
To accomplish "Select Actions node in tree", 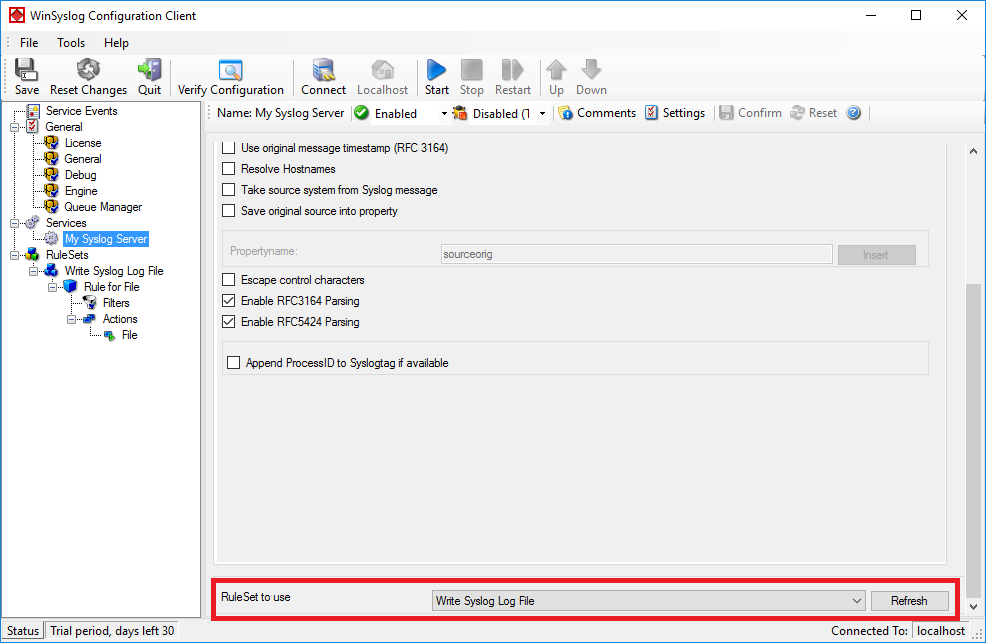I will tap(119, 319).
